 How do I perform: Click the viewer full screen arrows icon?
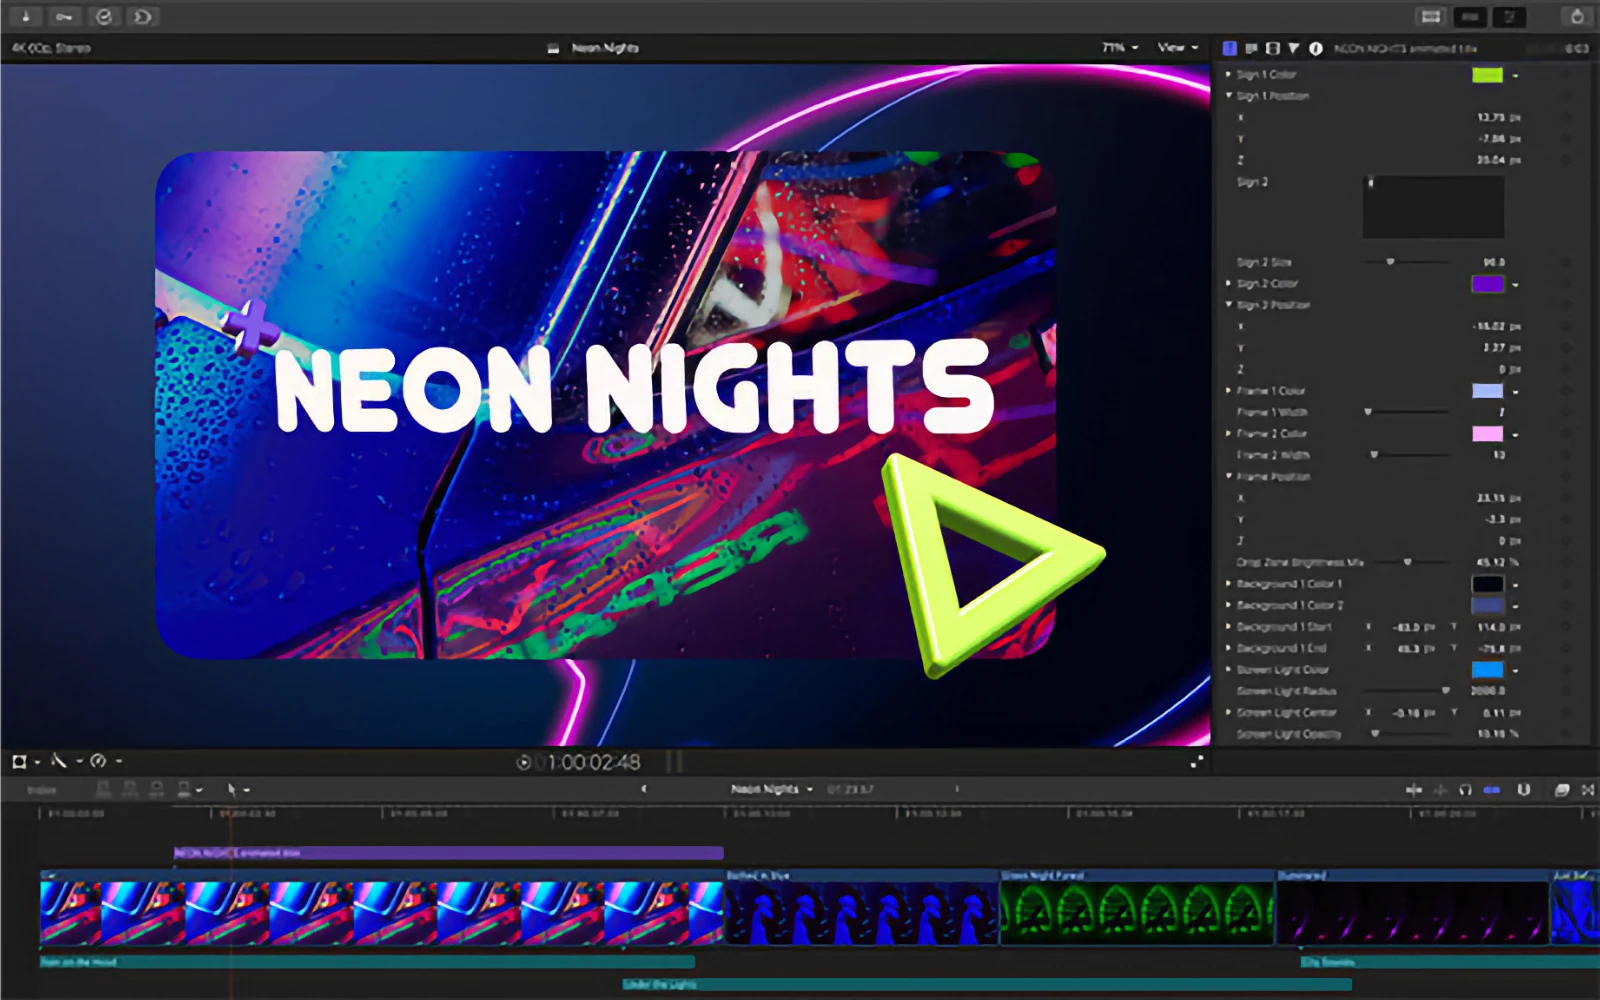[1196, 762]
